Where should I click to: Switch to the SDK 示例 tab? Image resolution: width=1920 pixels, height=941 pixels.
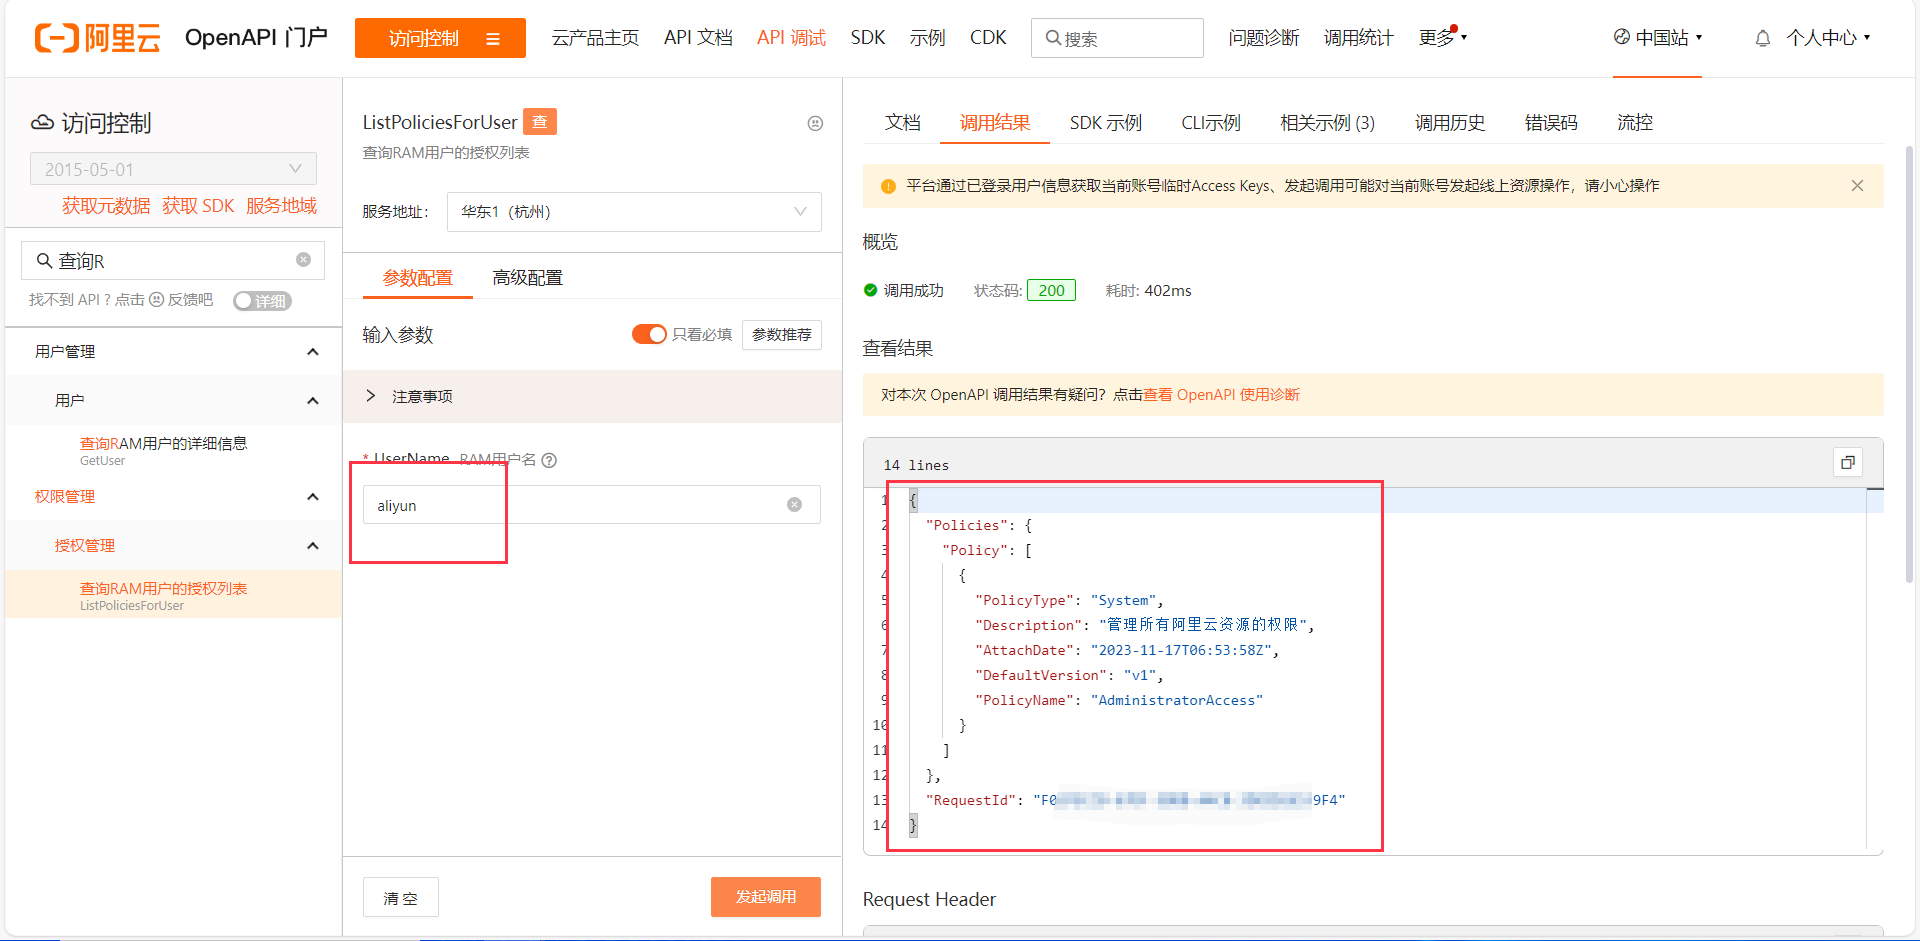click(1105, 123)
